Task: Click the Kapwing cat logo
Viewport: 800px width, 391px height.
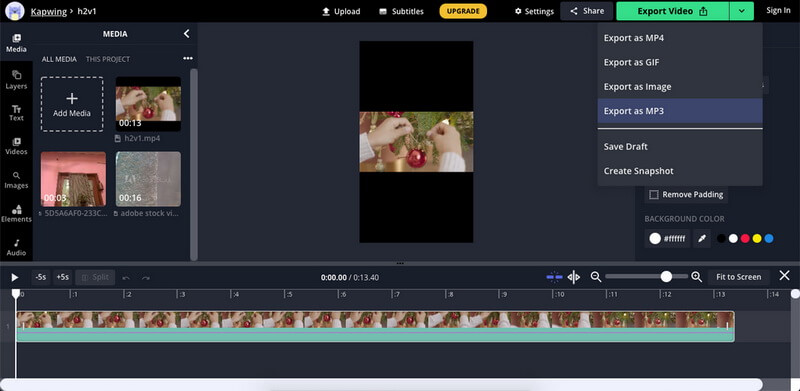Action: tap(16, 11)
